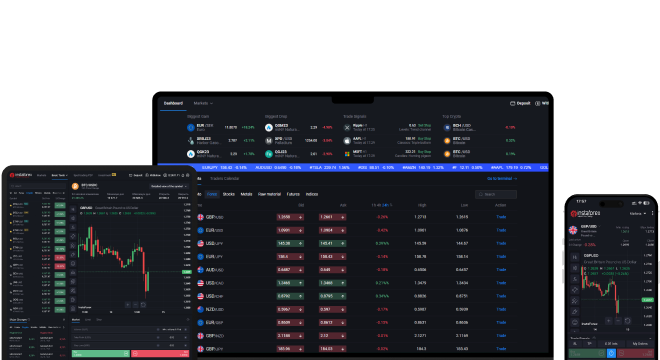Open the Traders Calendar tab
This screenshot has height=360, width=660.
[x=224, y=179]
